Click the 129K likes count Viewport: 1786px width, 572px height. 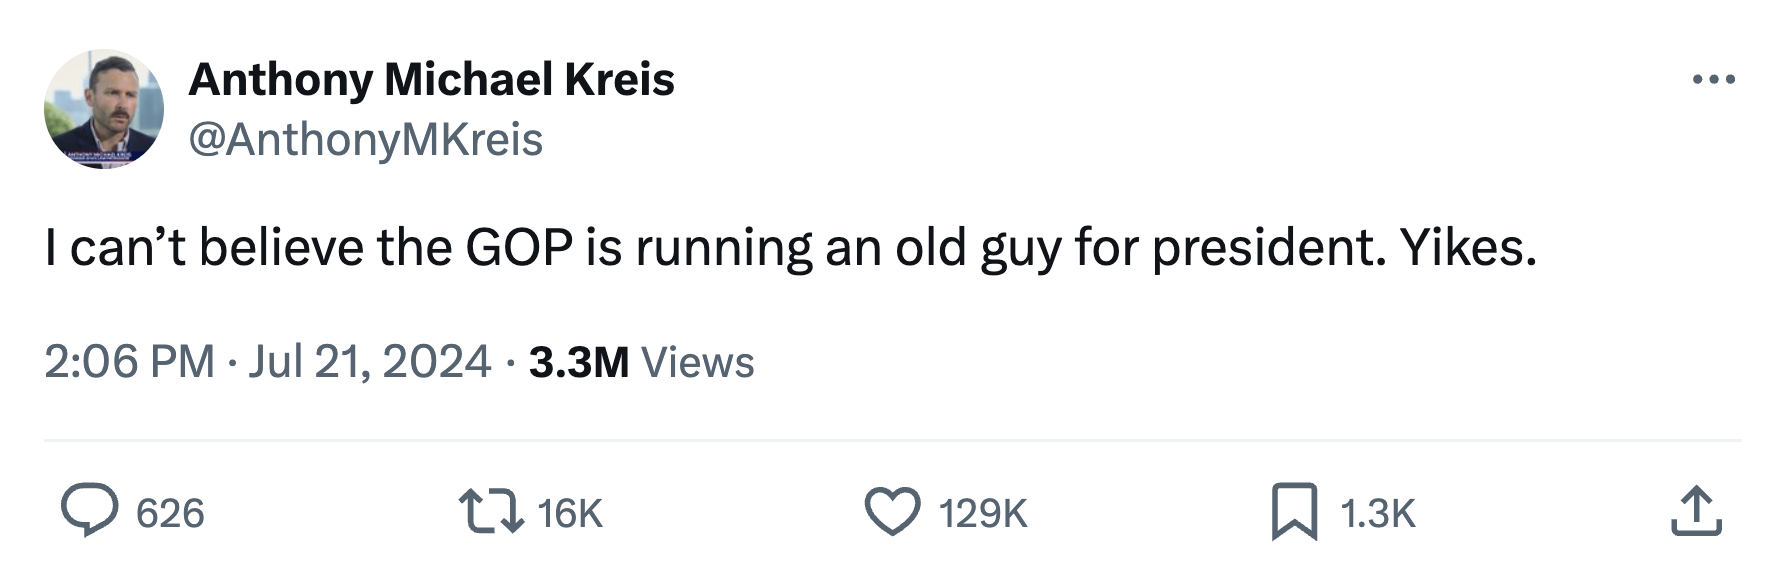[x=983, y=514]
